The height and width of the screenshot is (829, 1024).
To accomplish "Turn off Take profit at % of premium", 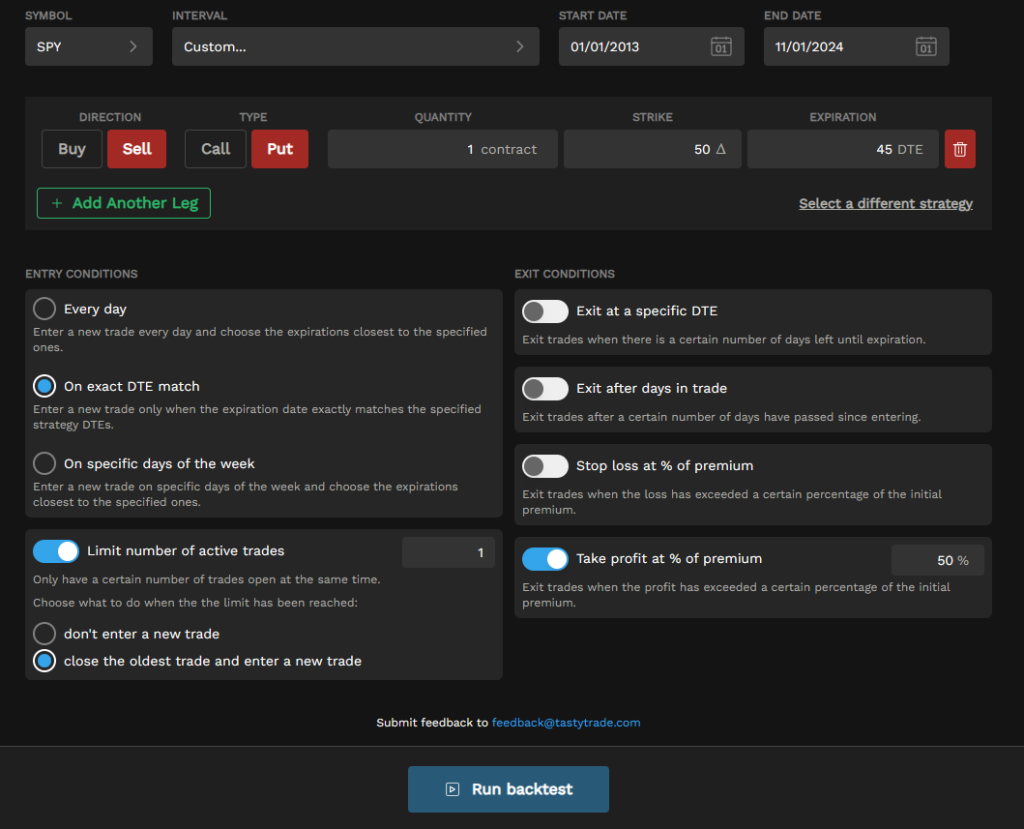I will (545, 559).
